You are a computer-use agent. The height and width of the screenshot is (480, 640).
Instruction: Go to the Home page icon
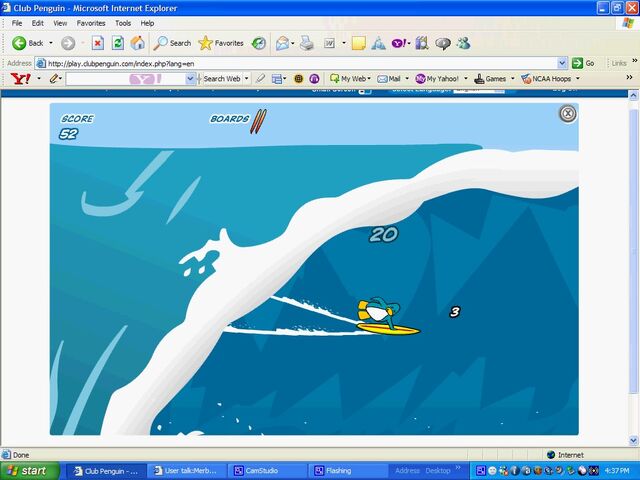click(x=138, y=43)
